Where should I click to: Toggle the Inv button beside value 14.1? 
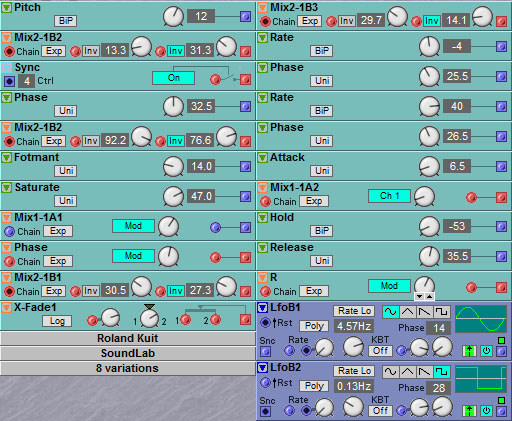431,21
